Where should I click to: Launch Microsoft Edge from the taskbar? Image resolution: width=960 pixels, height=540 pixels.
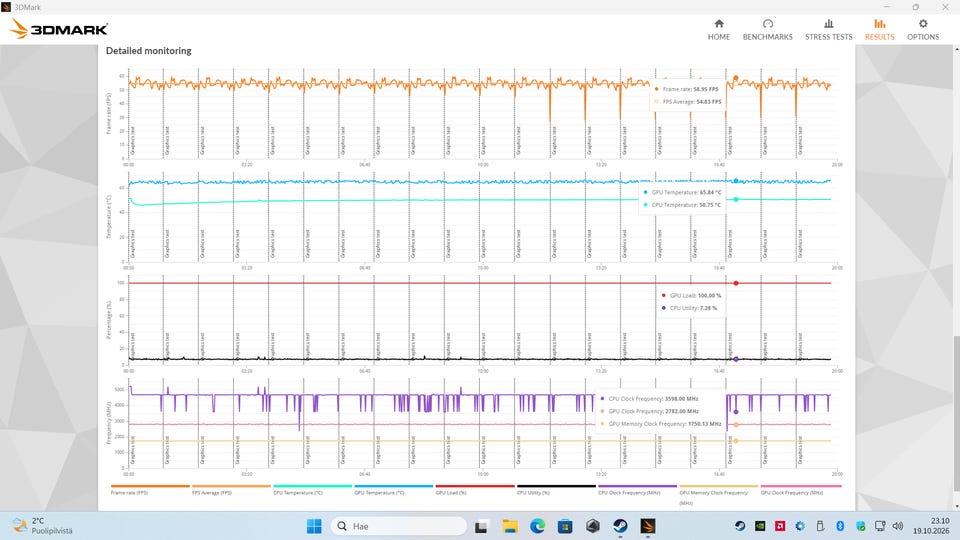tap(538, 526)
